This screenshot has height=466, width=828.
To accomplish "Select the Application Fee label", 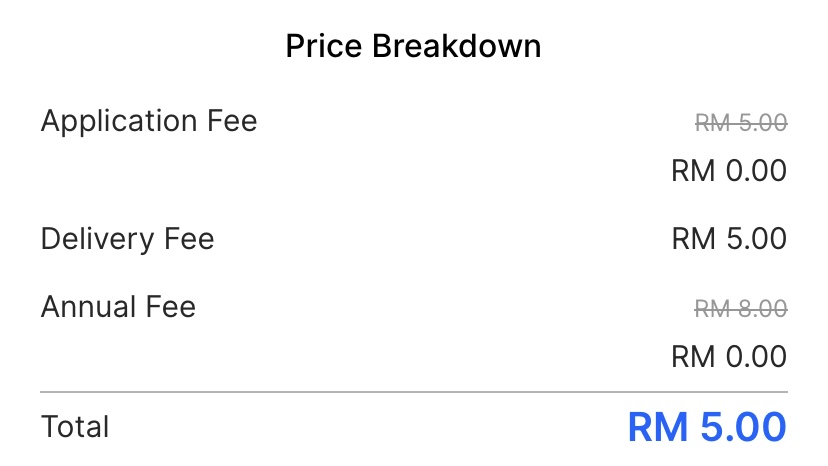I will click(x=149, y=122).
